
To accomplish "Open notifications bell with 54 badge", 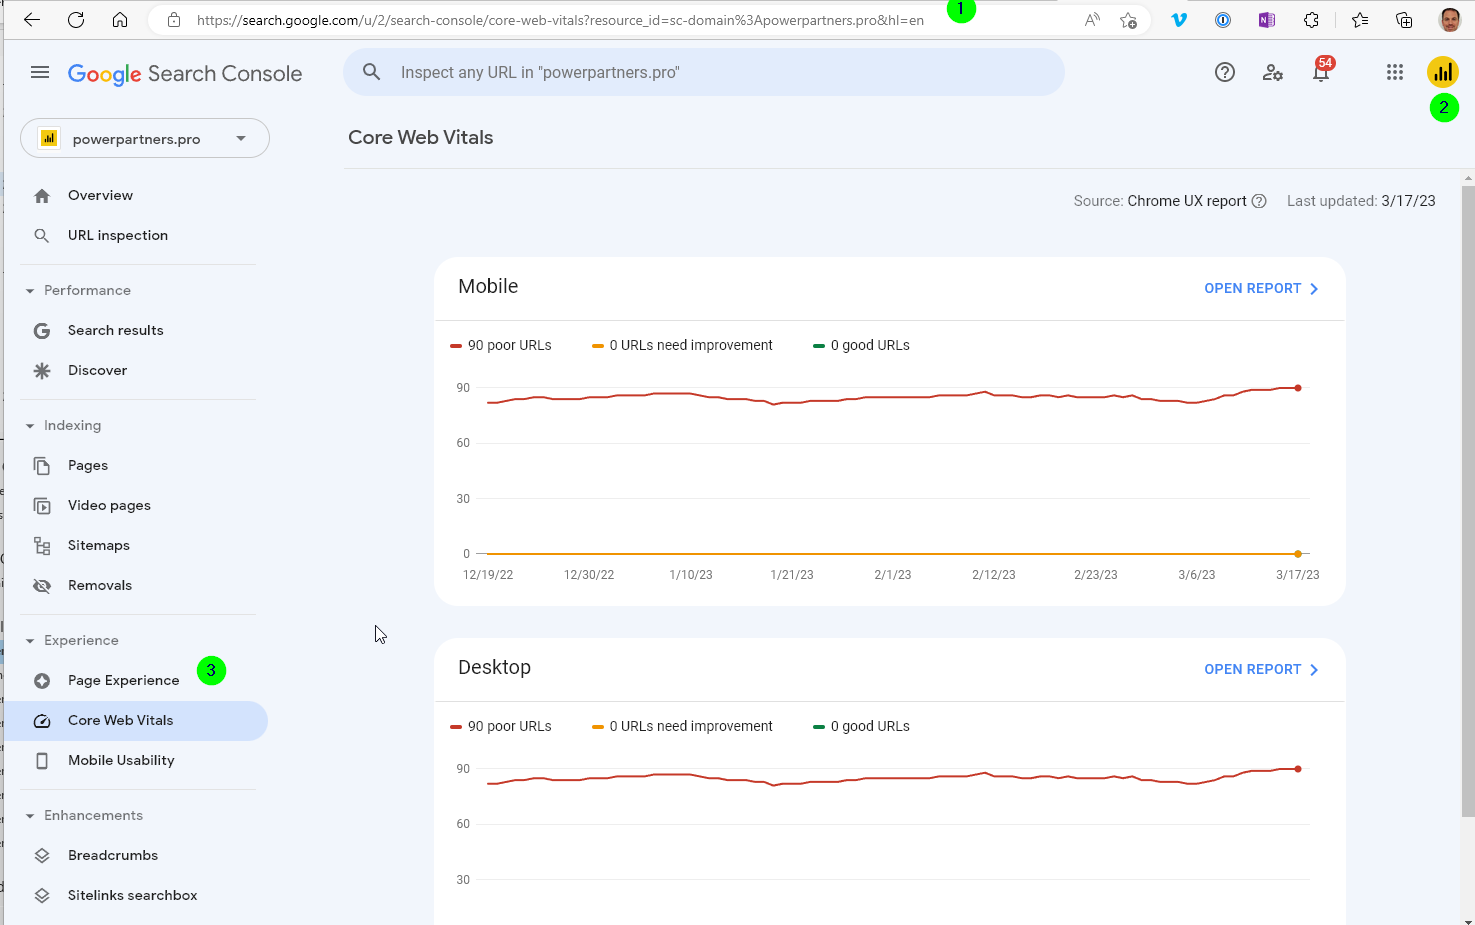I will 1321,71.
